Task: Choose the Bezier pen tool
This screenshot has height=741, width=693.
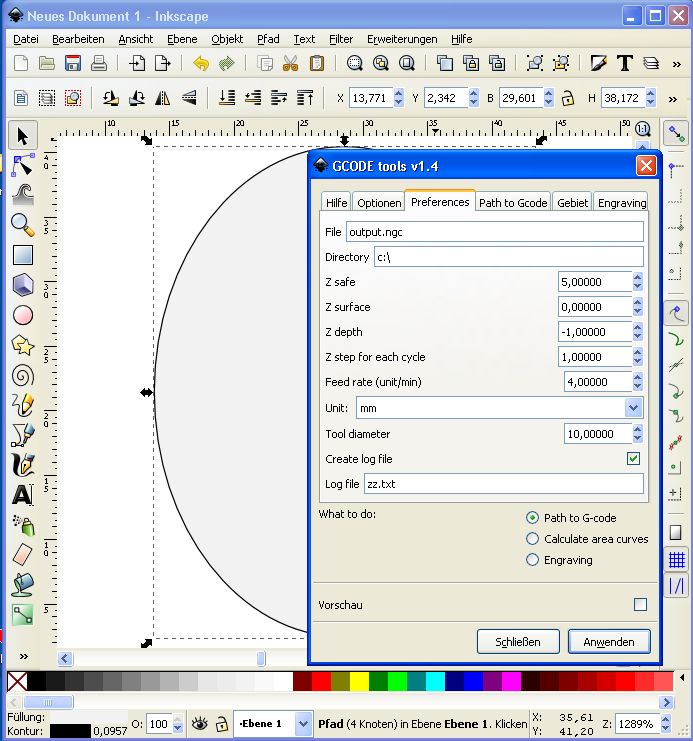Action: tap(22, 435)
